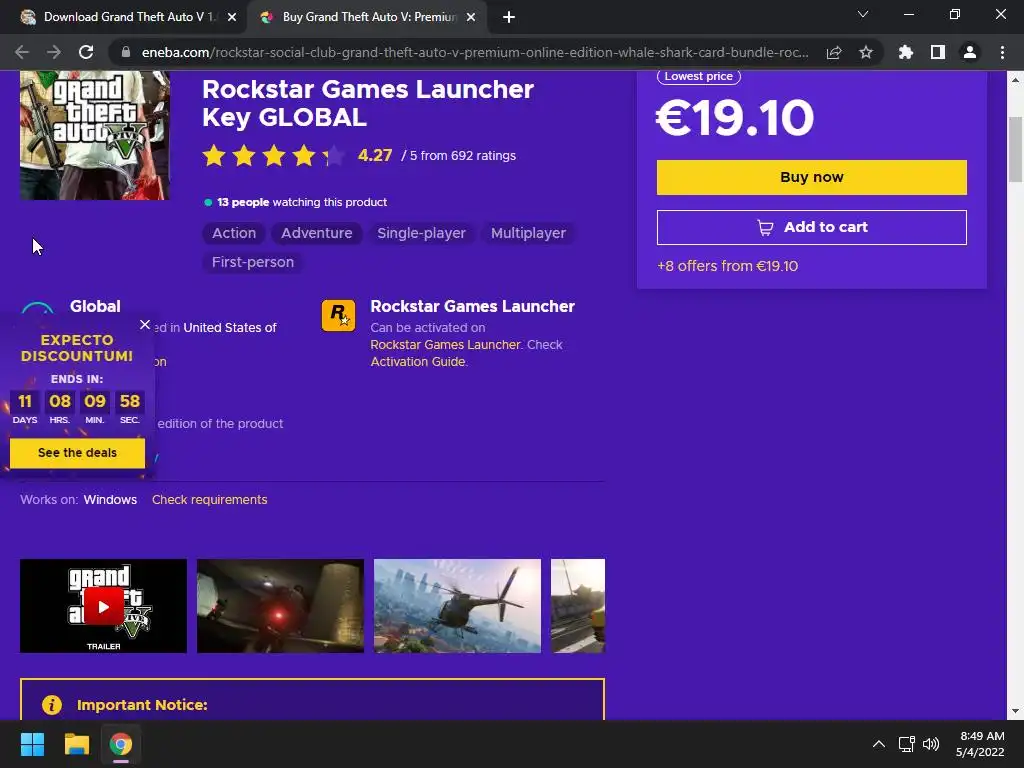Add the game to cart
The image size is (1024, 768).
[812, 227]
